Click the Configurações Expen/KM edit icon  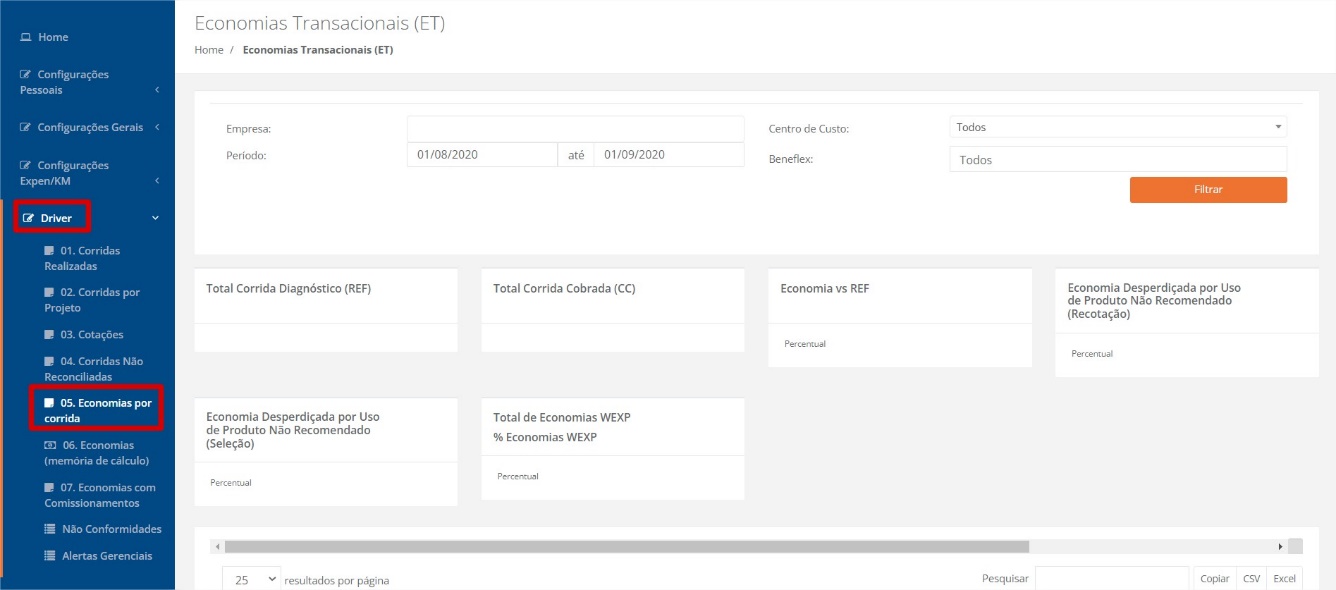(26, 166)
